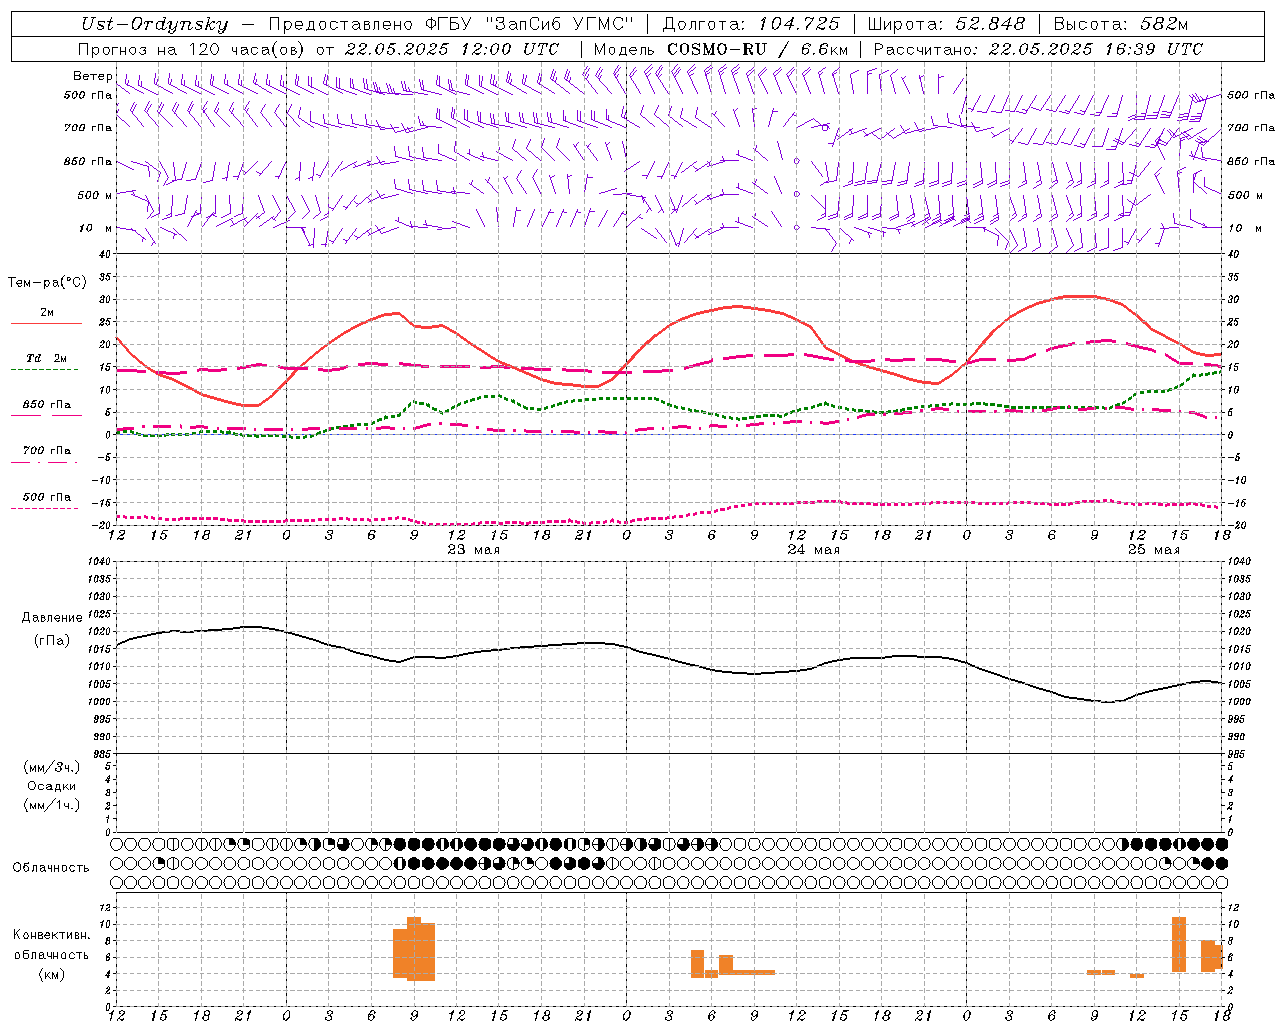This screenshot has height=1024, width=1280.
Task: Click the "Долгота: 104.725" header field
Action: click(x=751, y=24)
